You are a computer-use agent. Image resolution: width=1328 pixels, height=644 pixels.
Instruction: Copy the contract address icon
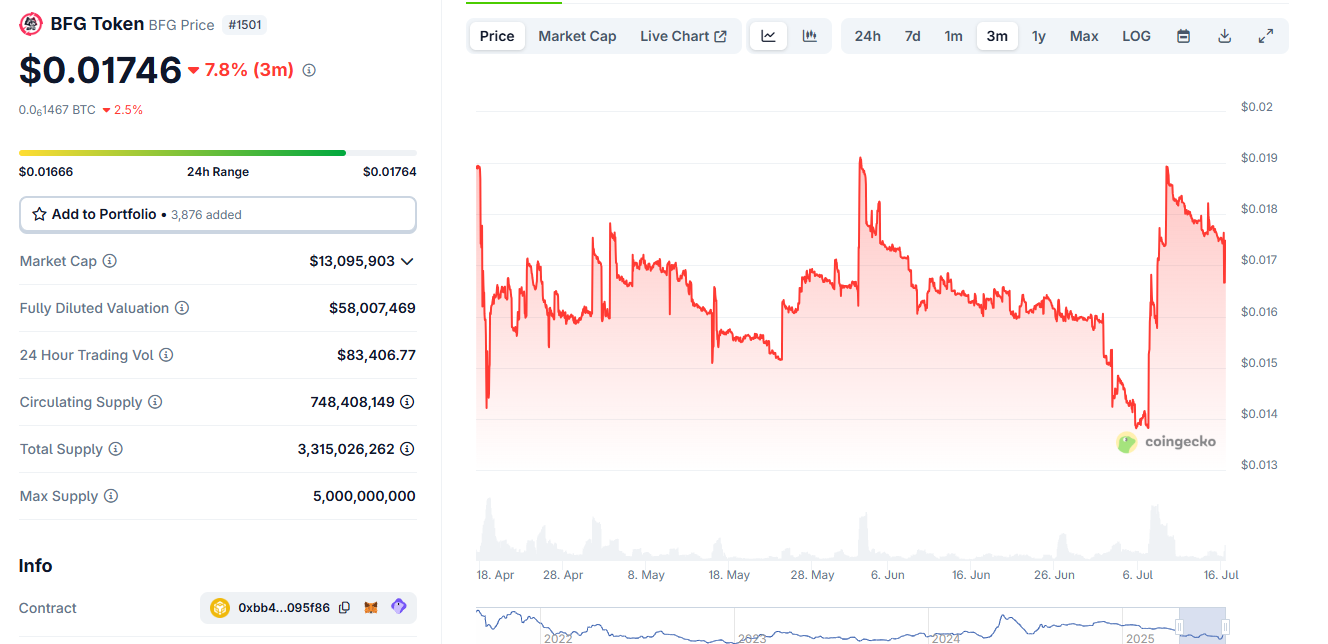pyautogui.click(x=344, y=607)
